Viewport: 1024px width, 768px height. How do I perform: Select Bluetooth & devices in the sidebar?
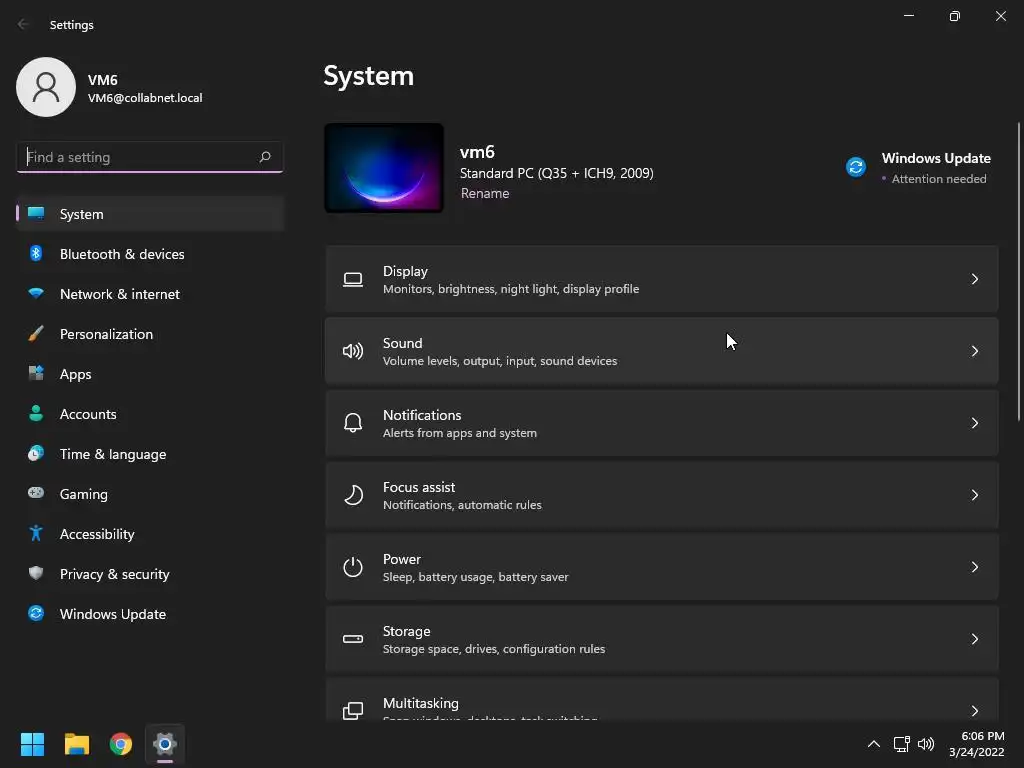(150, 254)
